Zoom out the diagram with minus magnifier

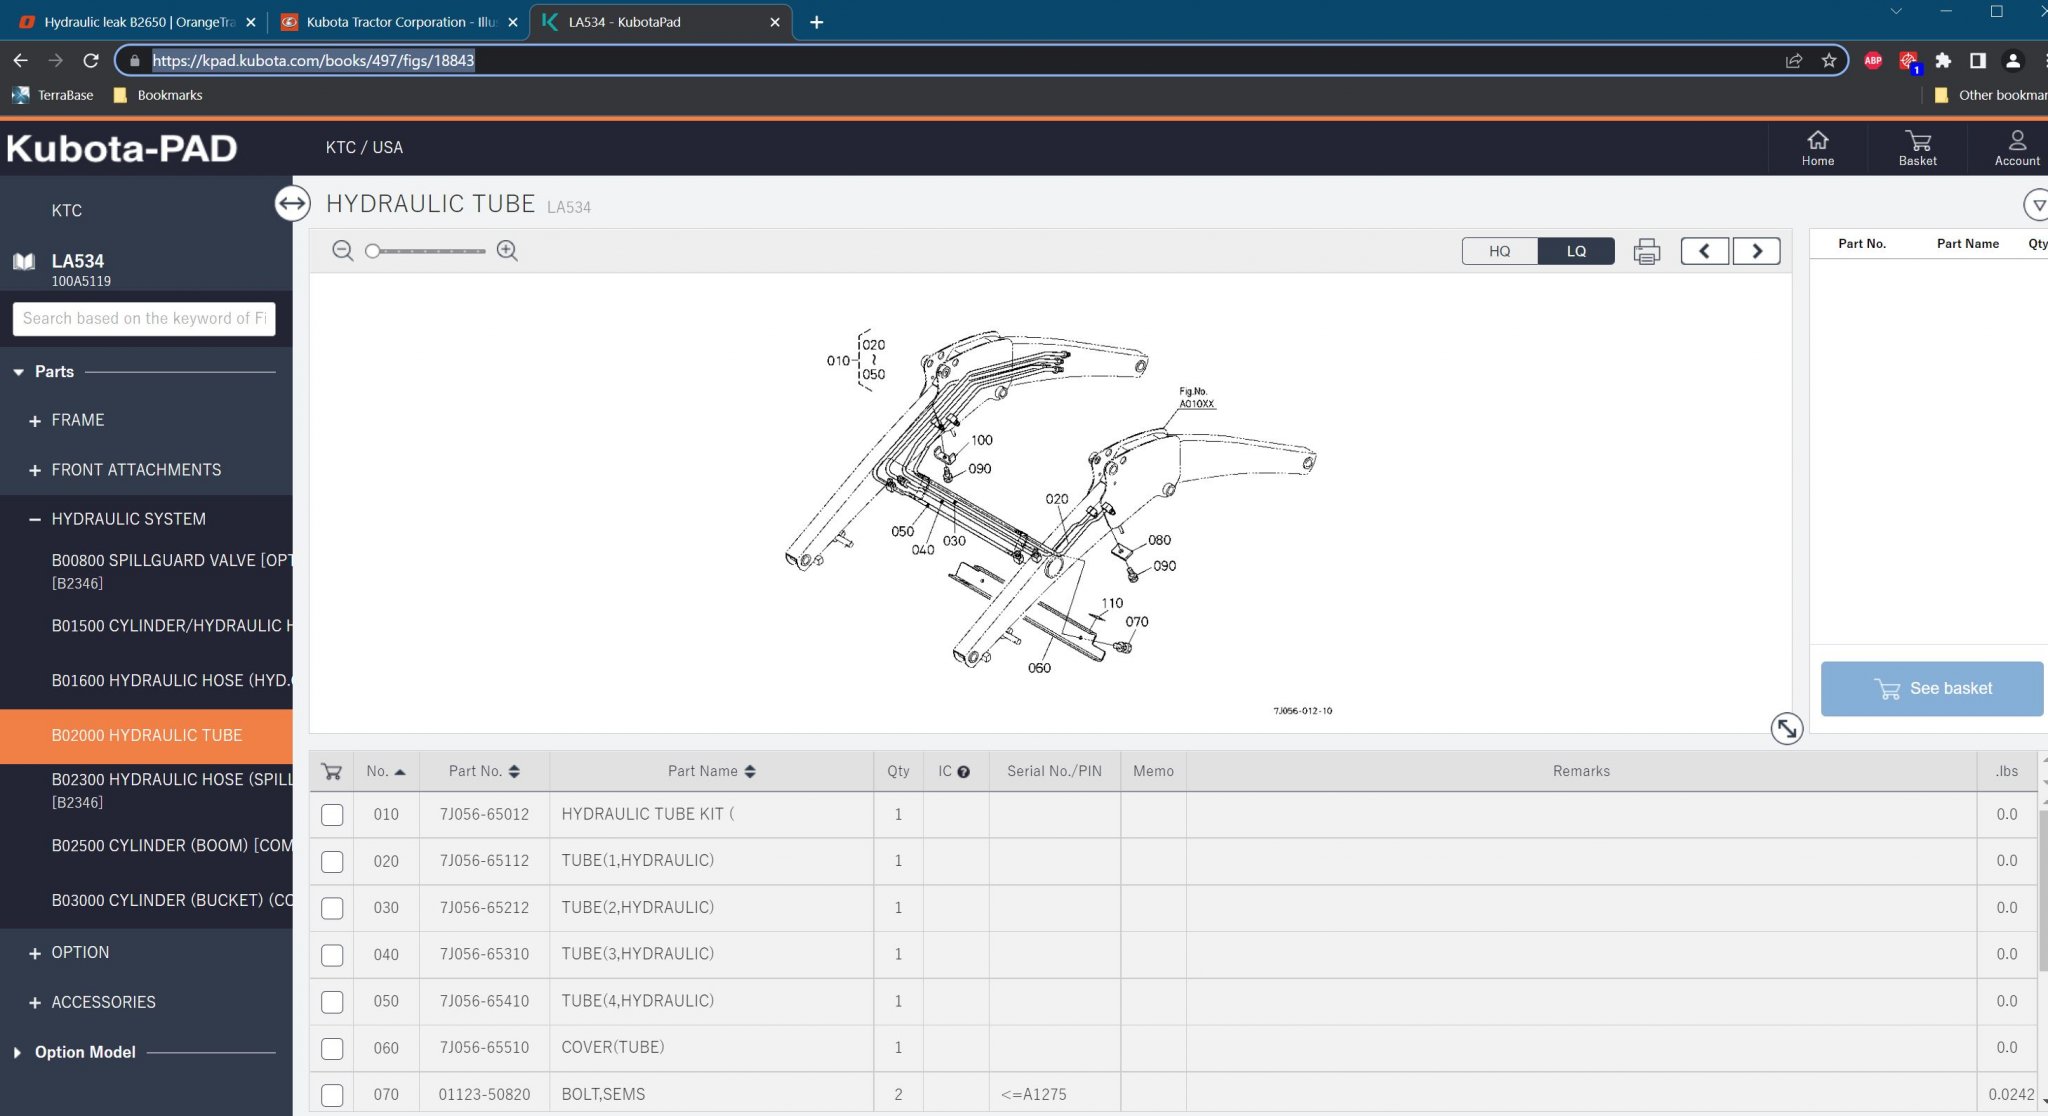(x=342, y=251)
